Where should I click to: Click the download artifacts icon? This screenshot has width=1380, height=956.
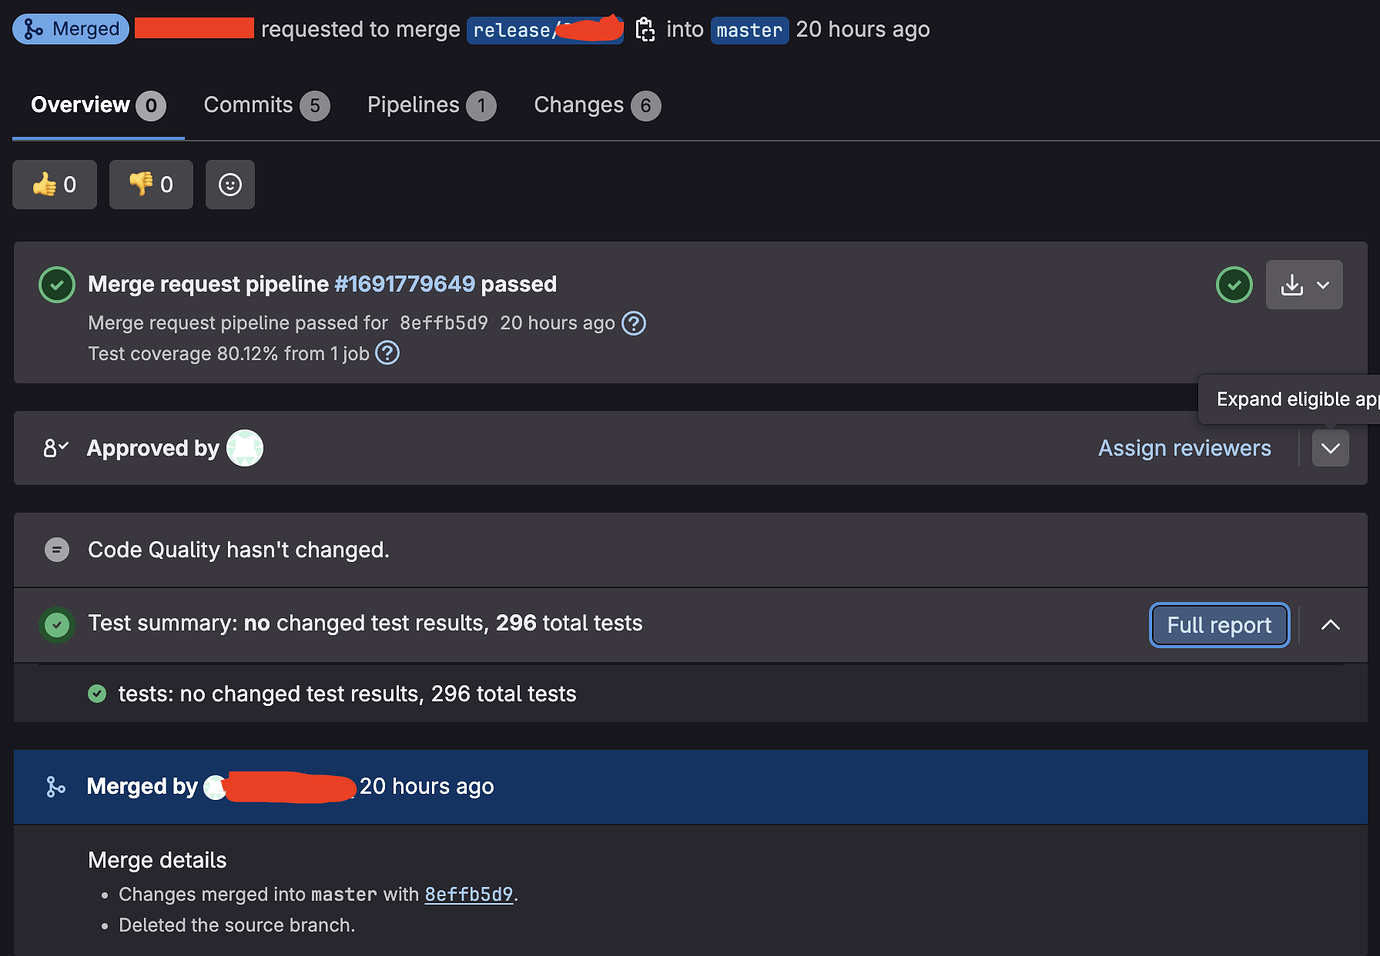[x=1292, y=284]
